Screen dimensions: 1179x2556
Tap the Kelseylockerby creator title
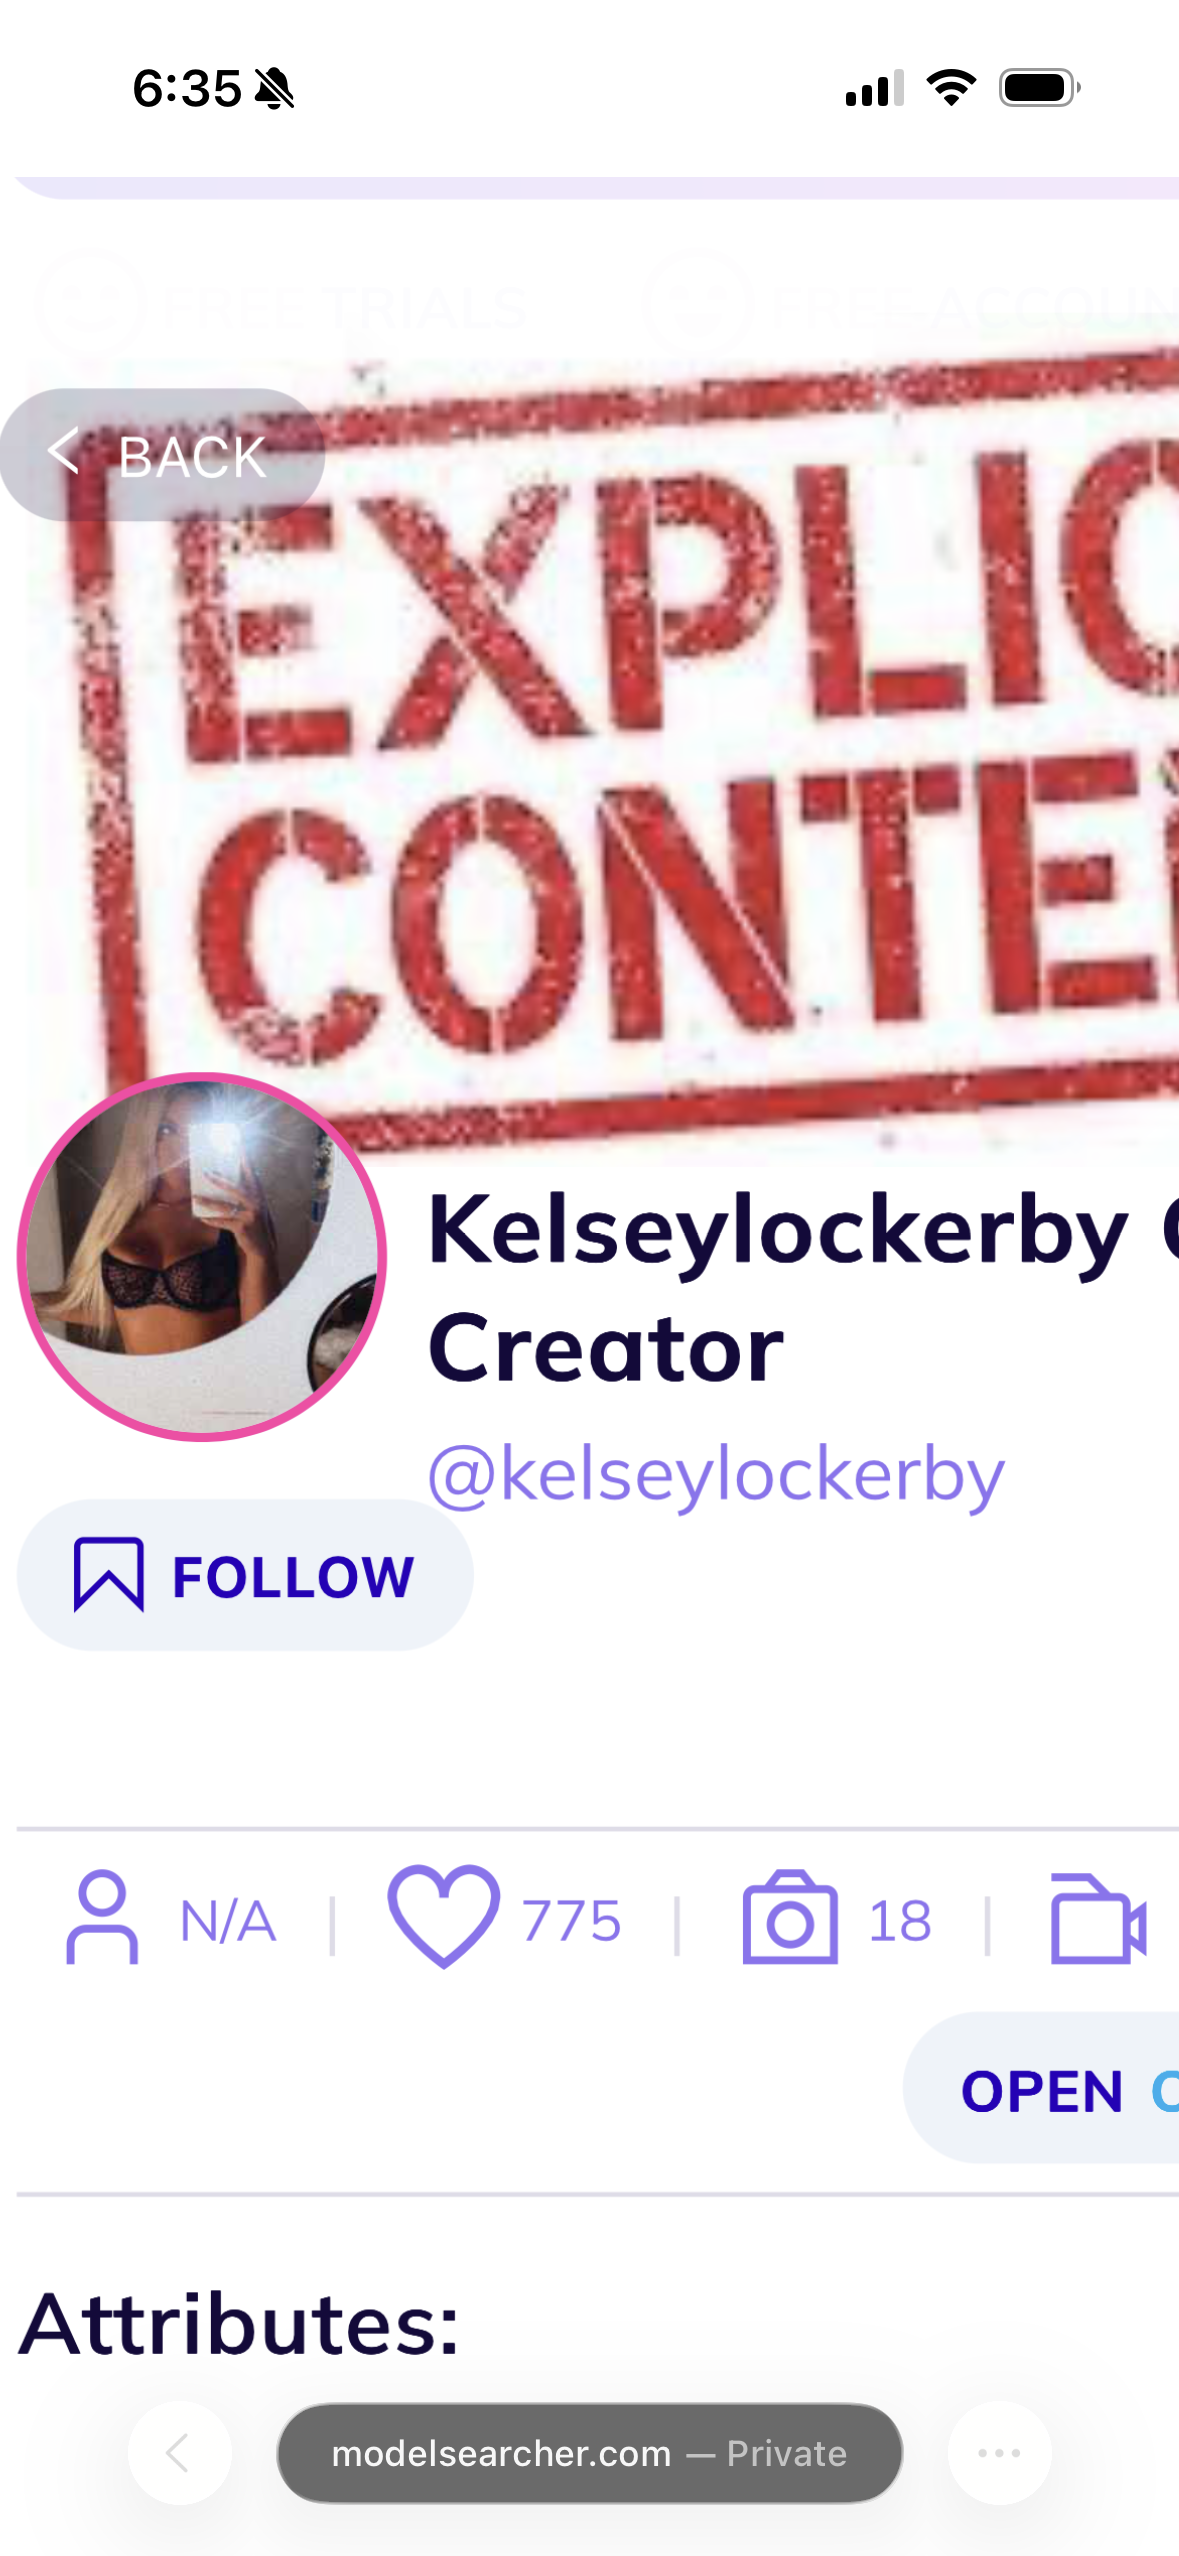click(x=800, y=1289)
